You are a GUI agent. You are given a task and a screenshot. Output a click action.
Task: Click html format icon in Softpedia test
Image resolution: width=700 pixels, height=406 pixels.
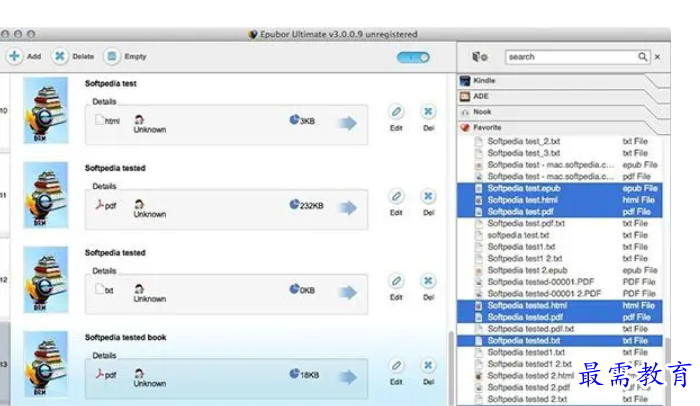(x=99, y=120)
